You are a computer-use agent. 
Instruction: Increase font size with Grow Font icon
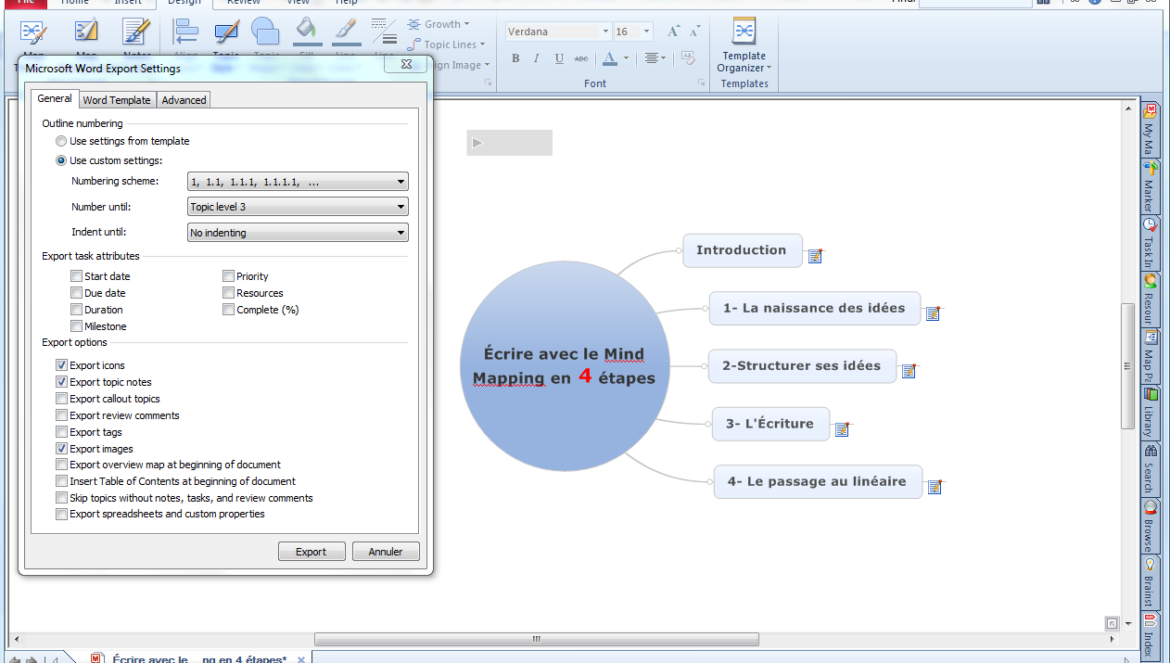(x=673, y=32)
